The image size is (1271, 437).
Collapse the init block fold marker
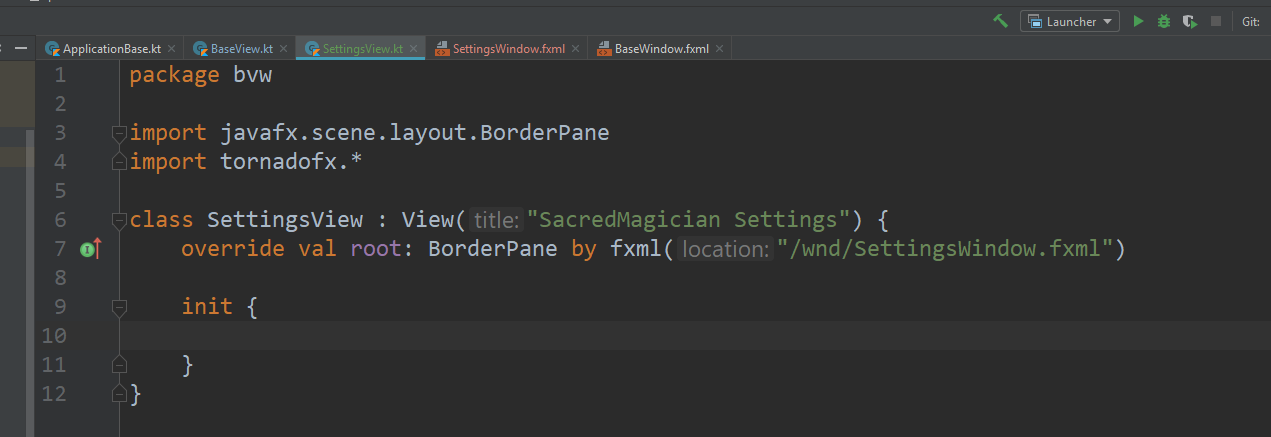[x=119, y=307]
